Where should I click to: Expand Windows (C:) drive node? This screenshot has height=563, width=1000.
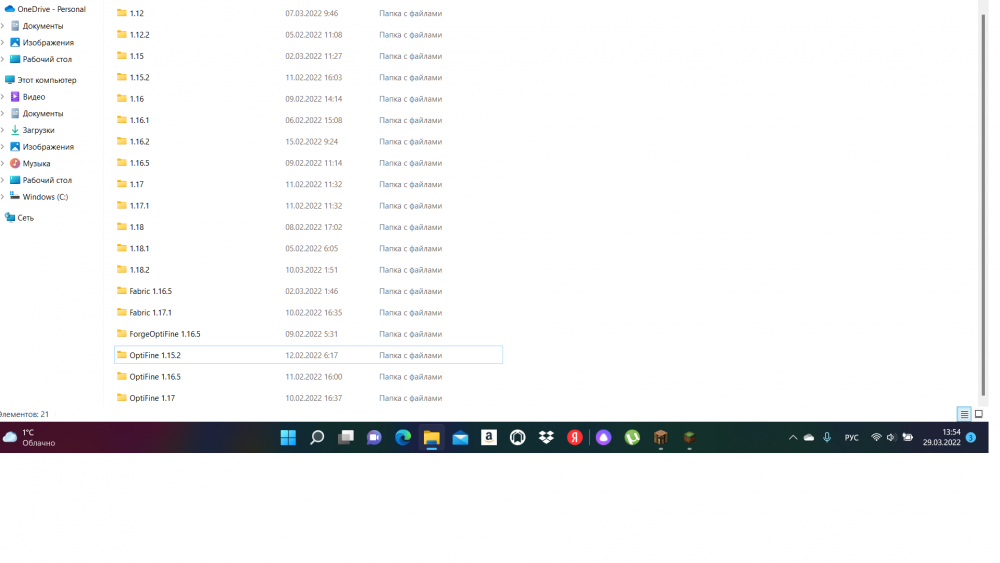3,197
